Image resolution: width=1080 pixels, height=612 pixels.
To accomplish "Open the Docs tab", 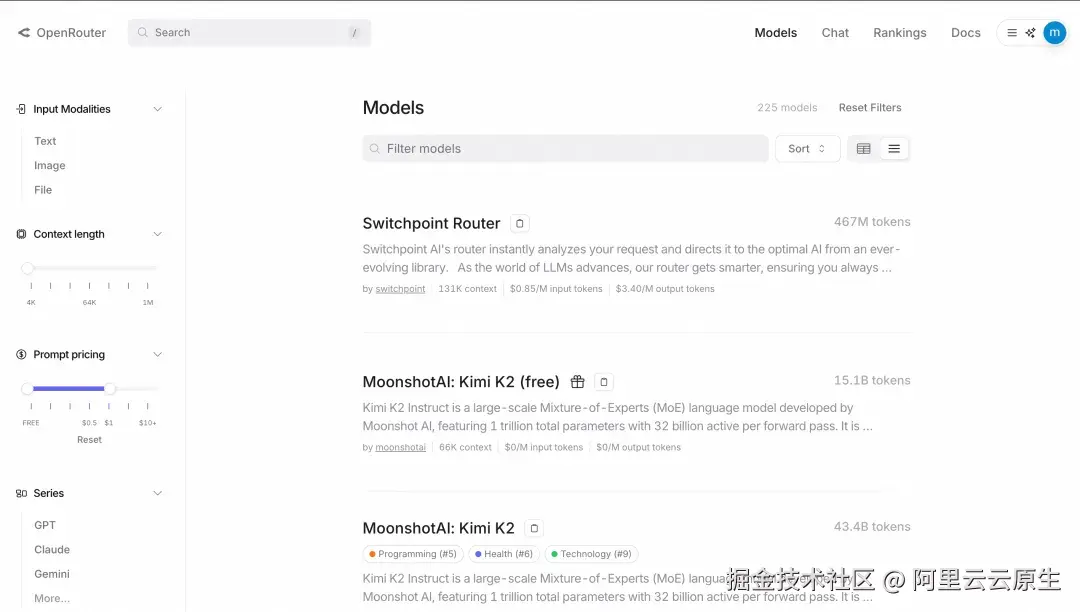I will click(x=966, y=32).
